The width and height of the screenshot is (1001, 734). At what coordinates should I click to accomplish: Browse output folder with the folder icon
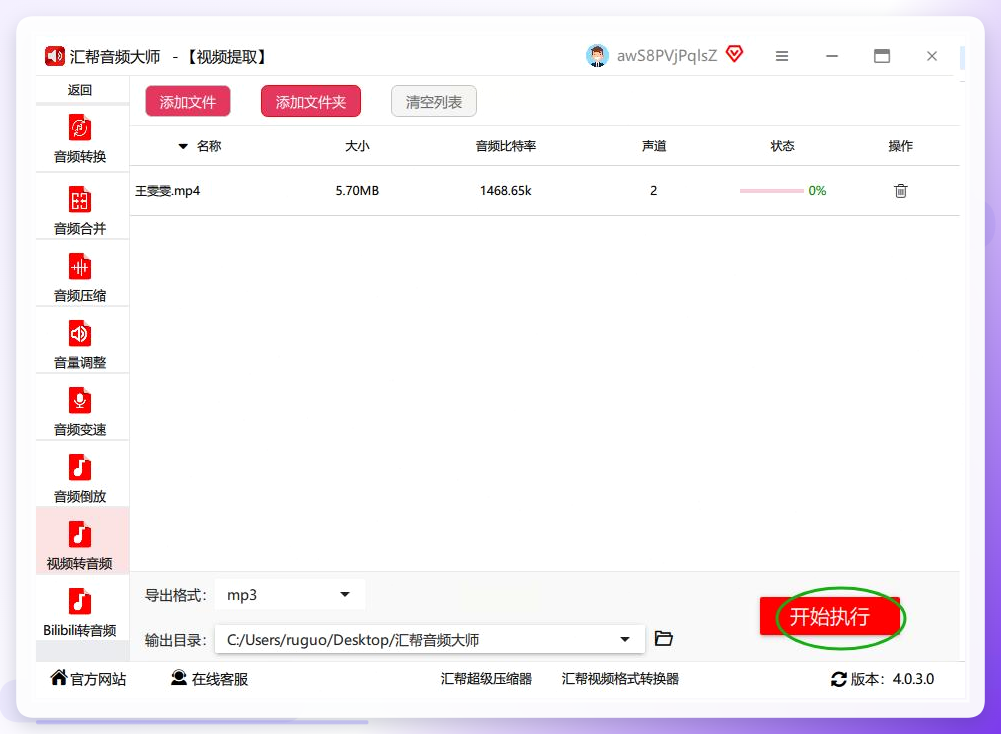click(x=663, y=638)
